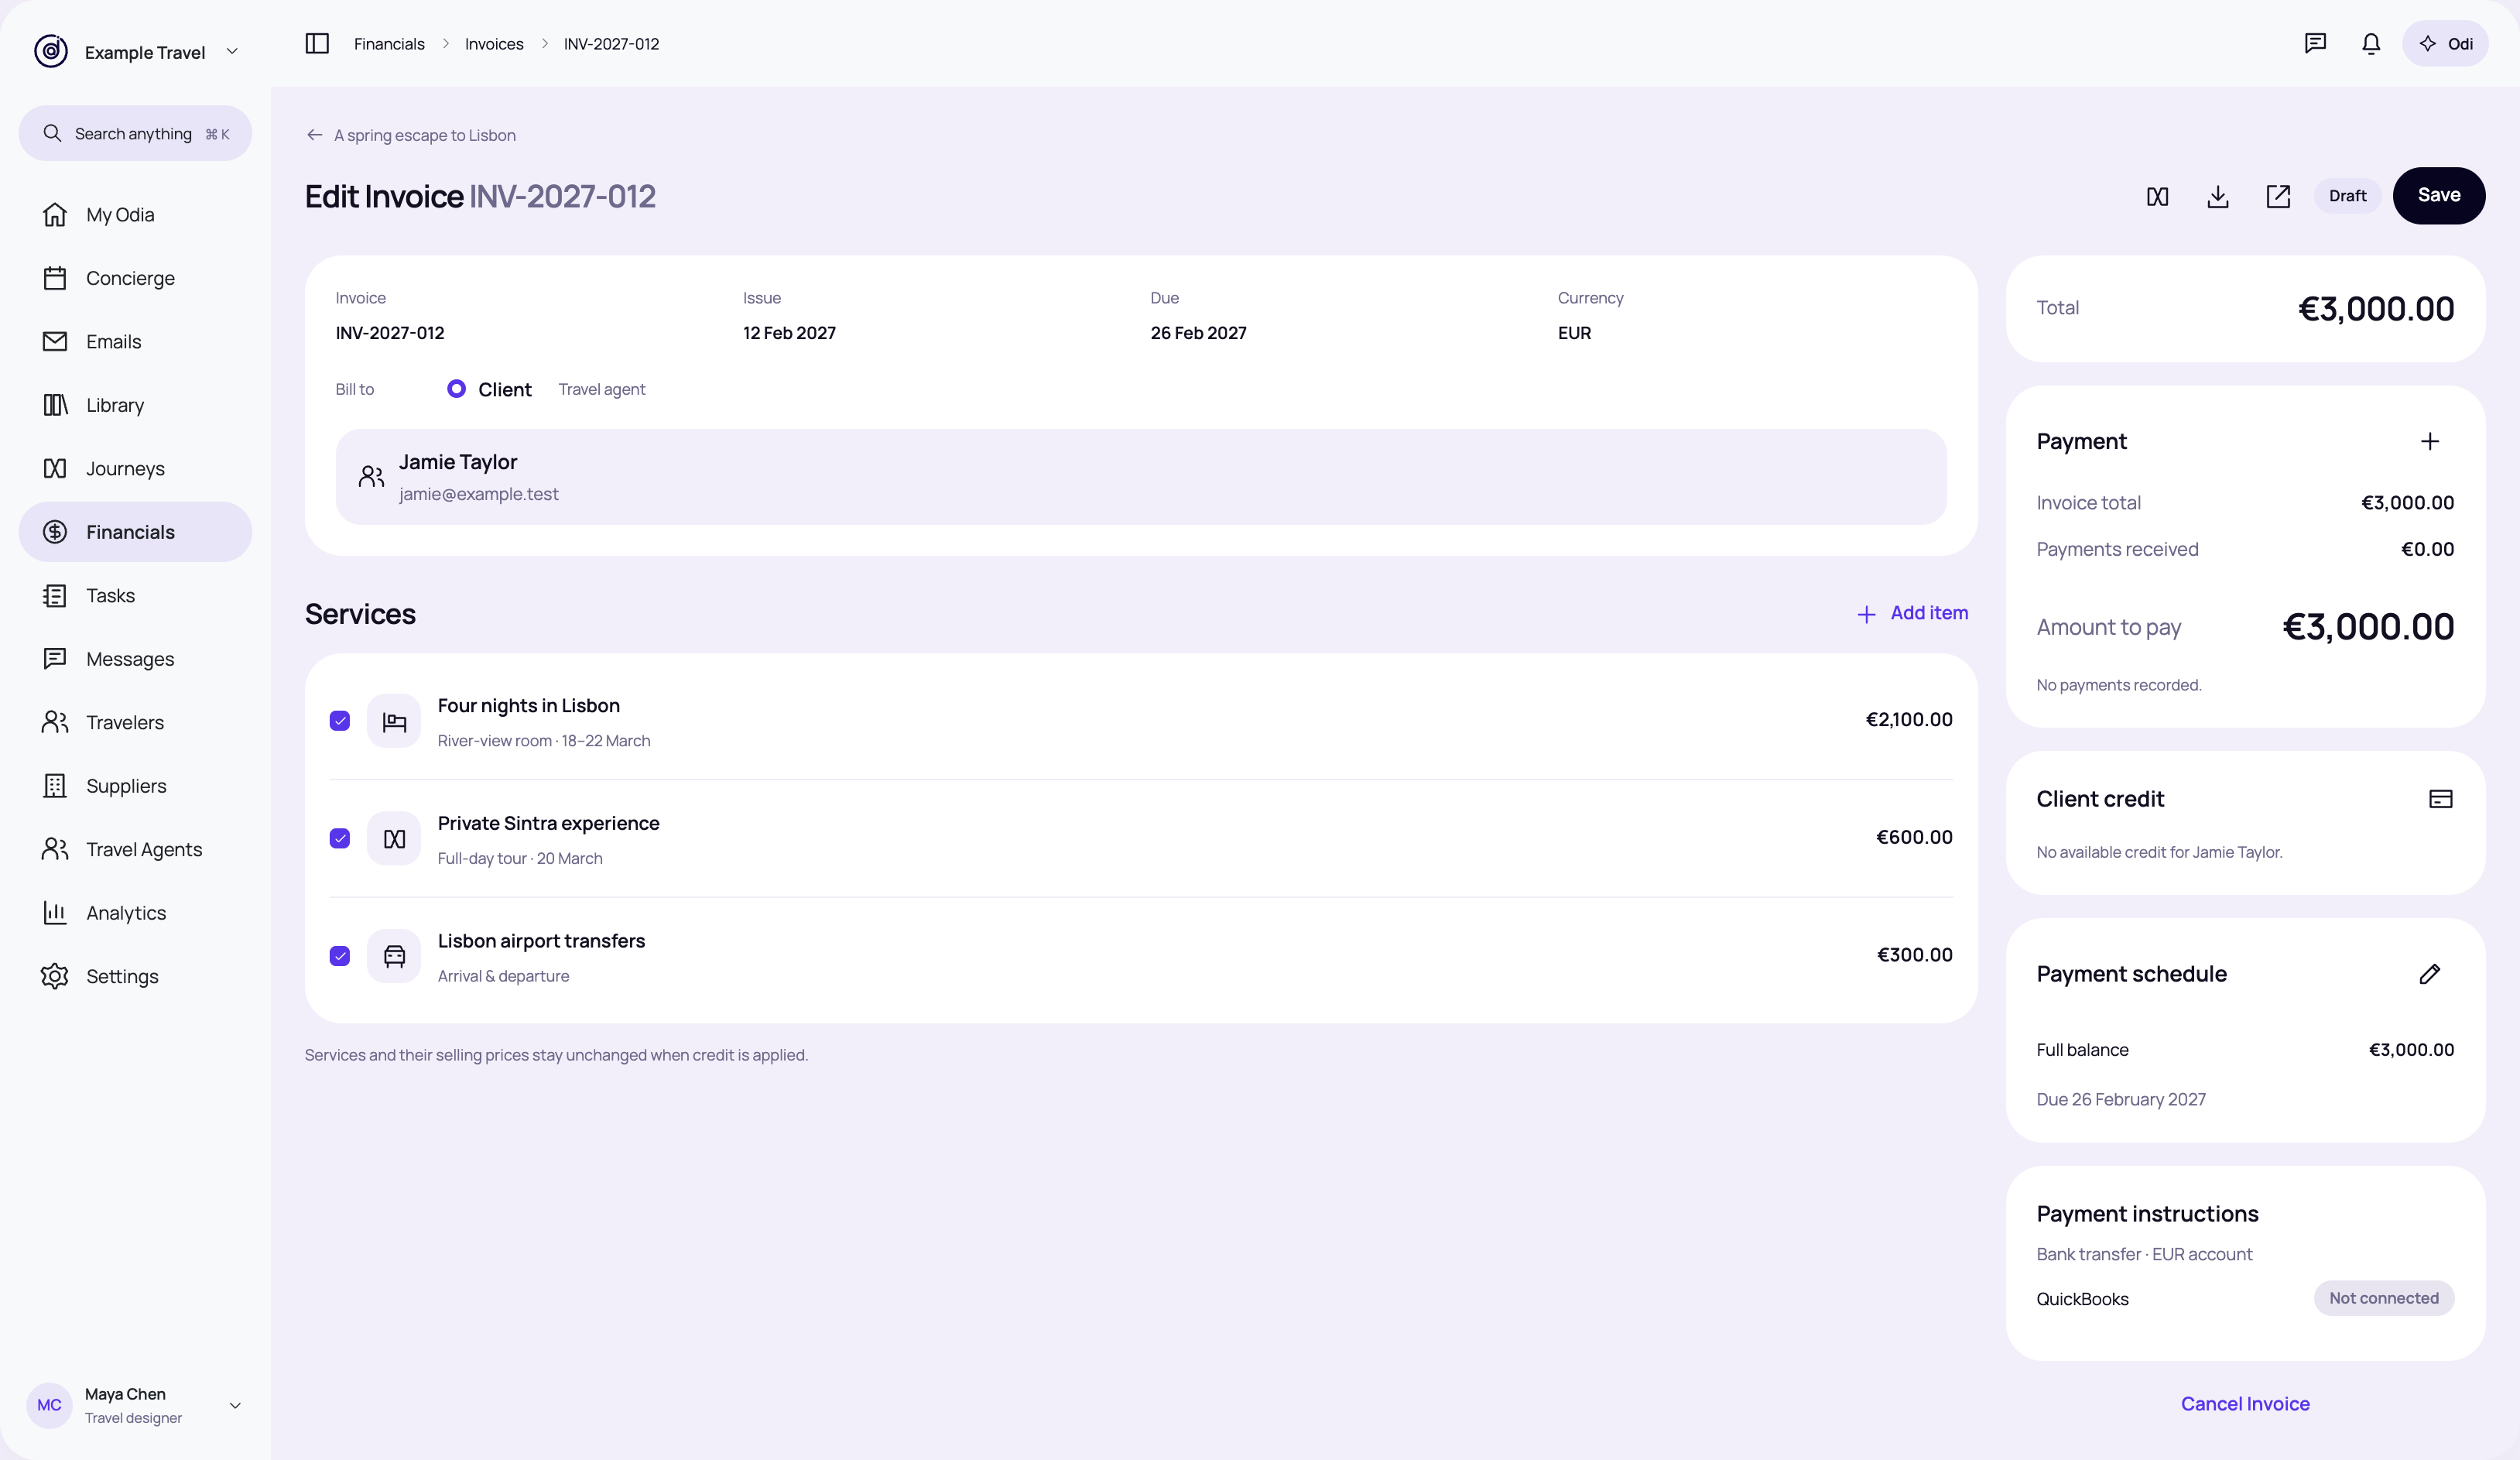Open Analytics section
Image resolution: width=2520 pixels, height=1460 pixels.
point(135,913)
